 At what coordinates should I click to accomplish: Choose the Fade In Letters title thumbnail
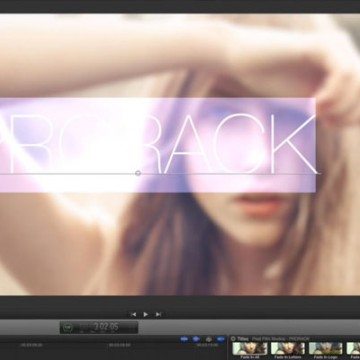click(288, 348)
